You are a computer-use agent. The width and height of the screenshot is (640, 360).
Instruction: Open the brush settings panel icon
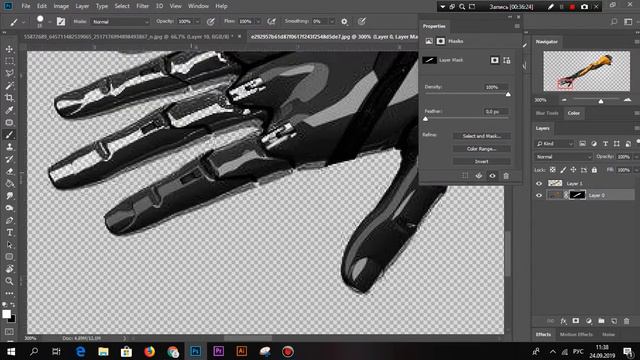[61, 22]
